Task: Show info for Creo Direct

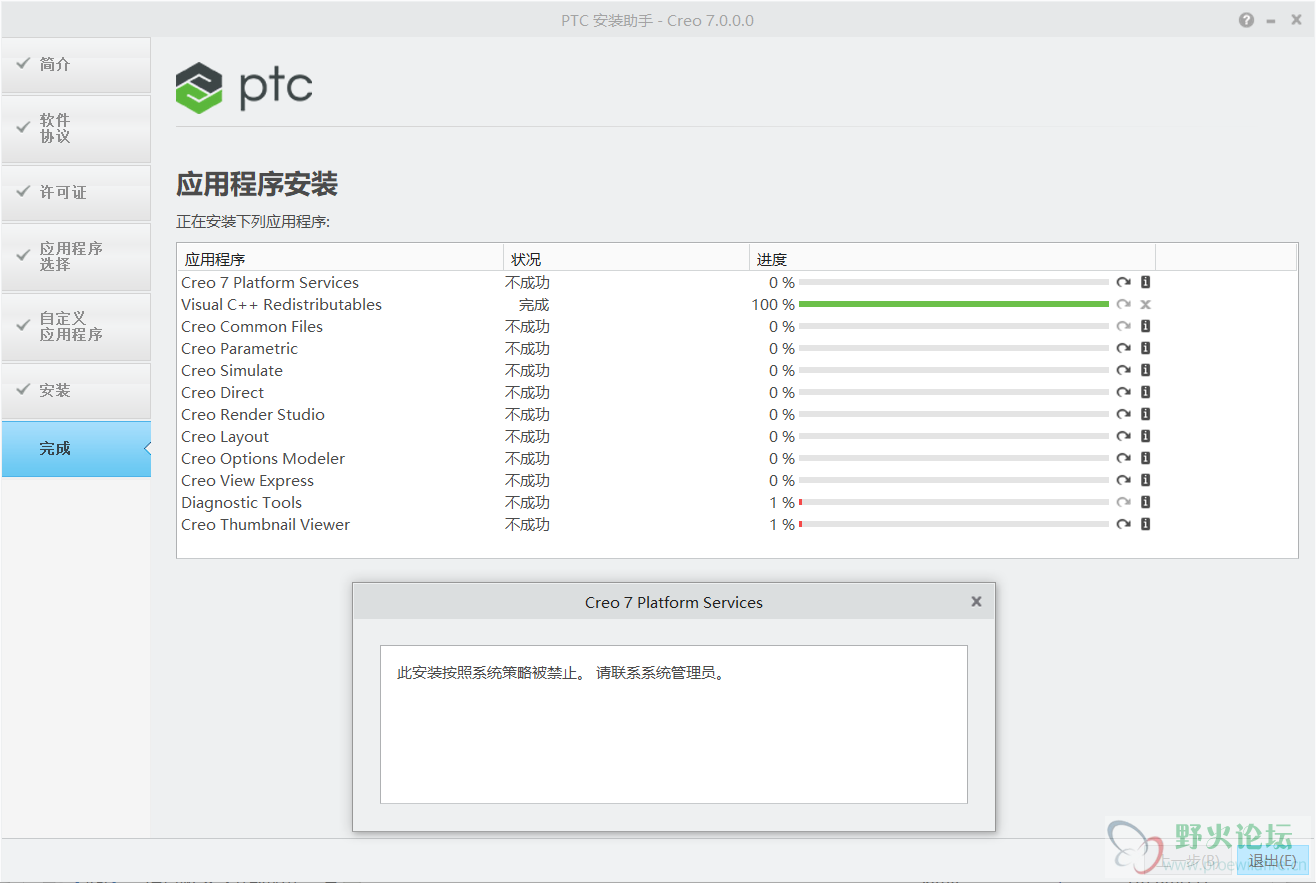Action: click(x=1146, y=392)
